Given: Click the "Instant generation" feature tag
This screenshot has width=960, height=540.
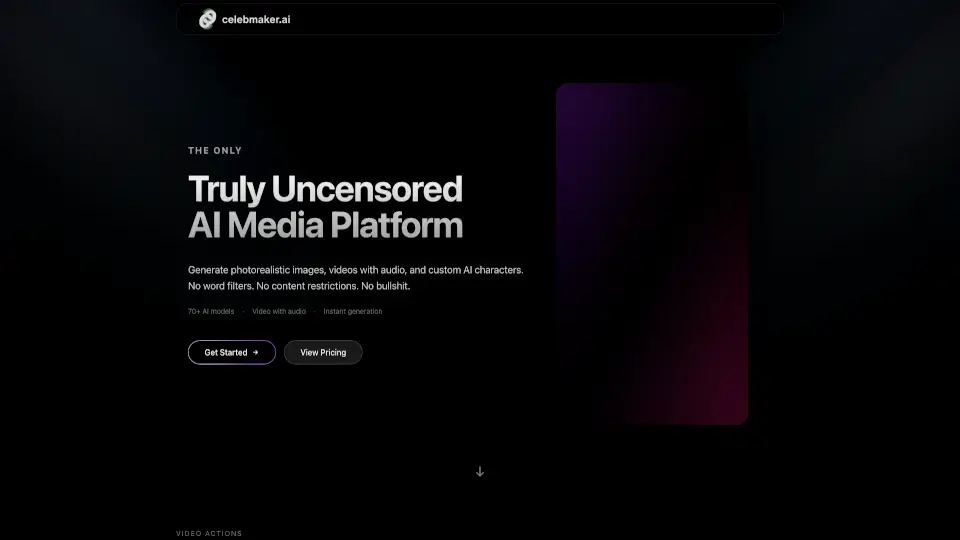Looking at the screenshot, I should click(352, 311).
